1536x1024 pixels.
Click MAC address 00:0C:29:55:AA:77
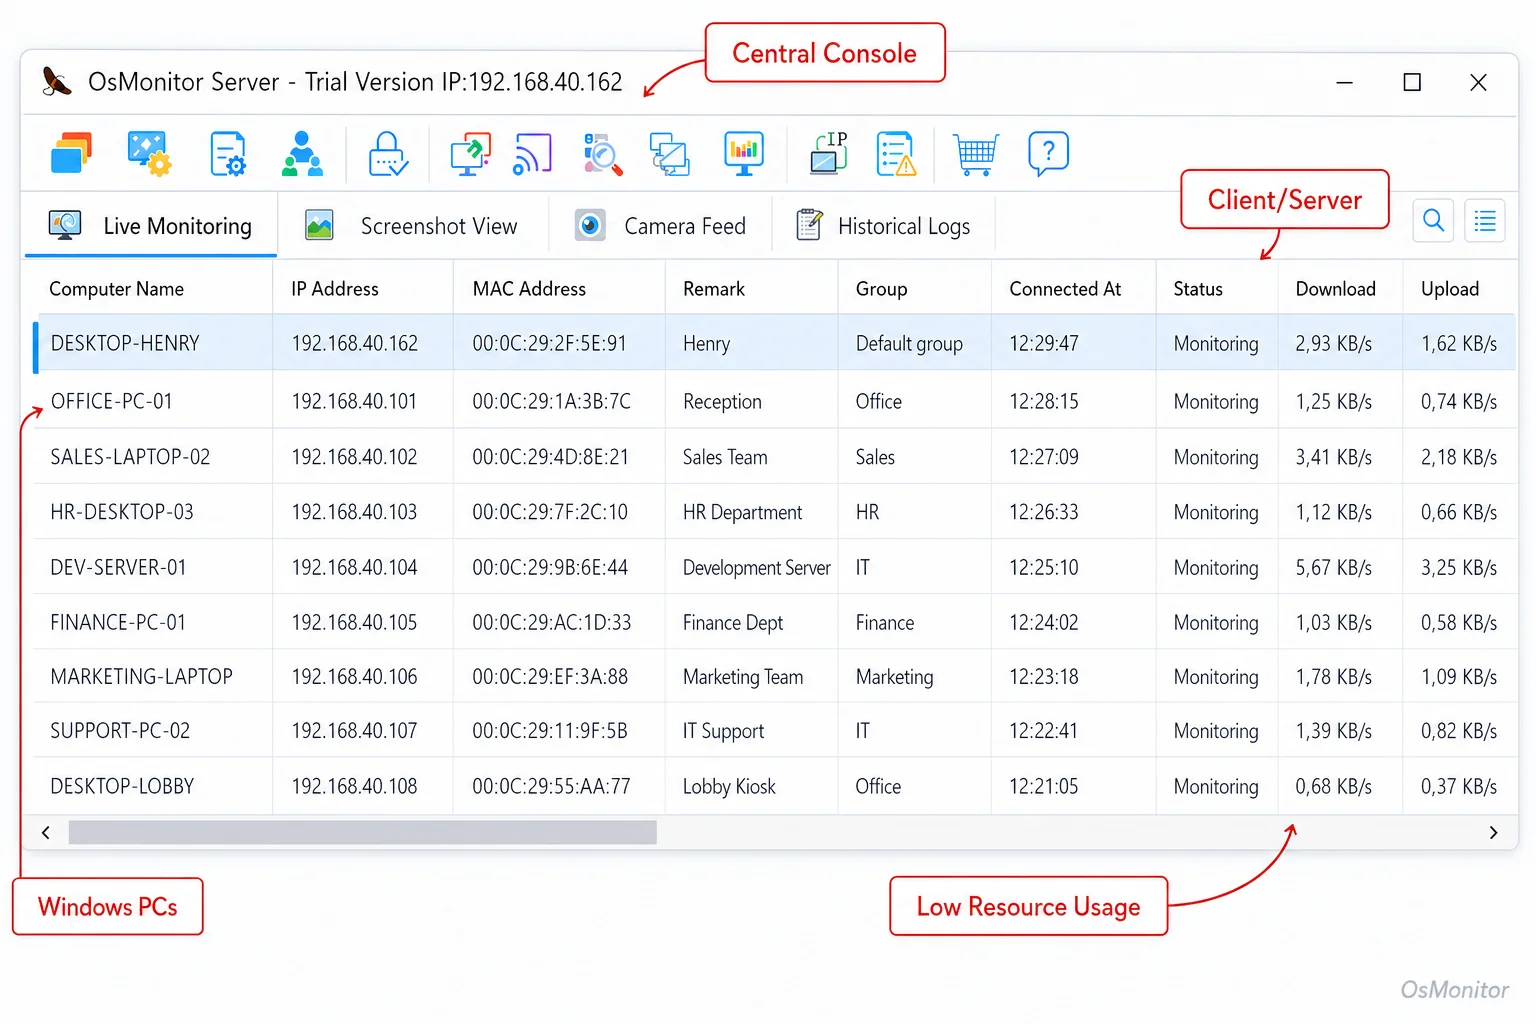(x=551, y=786)
